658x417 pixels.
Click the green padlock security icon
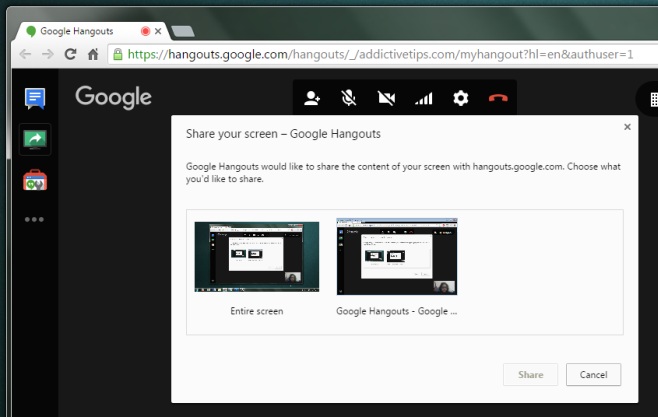click(x=118, y=54)
